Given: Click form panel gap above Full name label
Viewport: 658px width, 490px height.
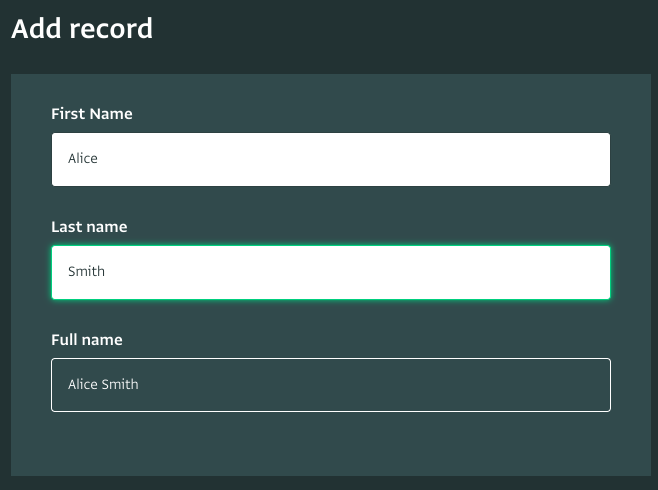Looking at the screenshot, I should (331, 315).
